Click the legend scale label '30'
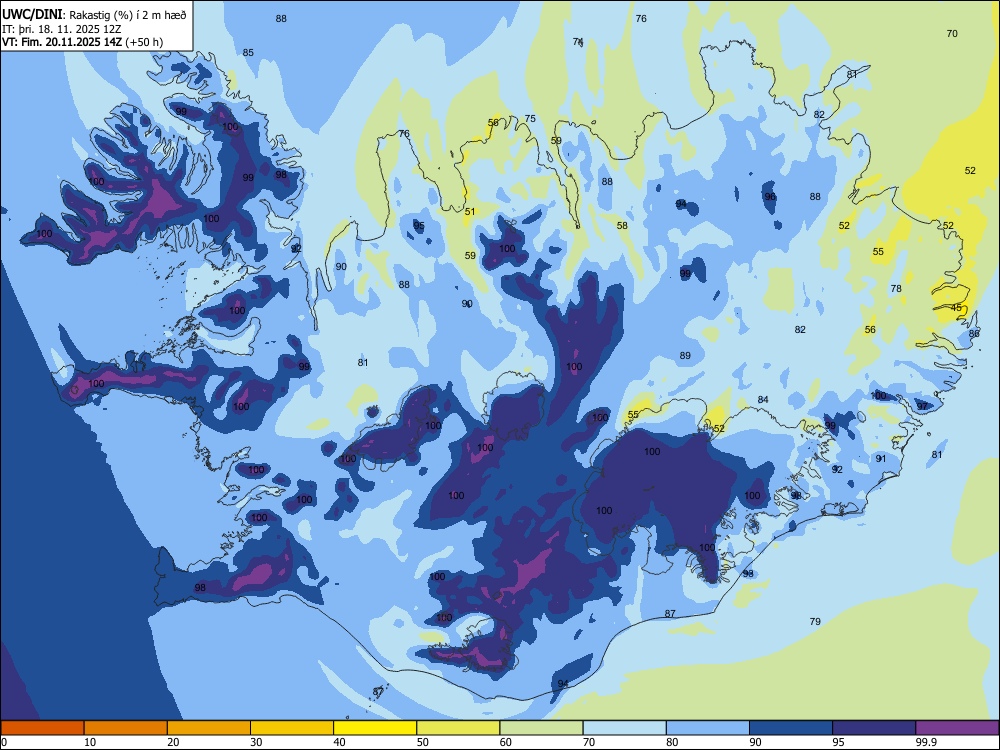The image size is (1000, 750). click(x=256, y=742)
